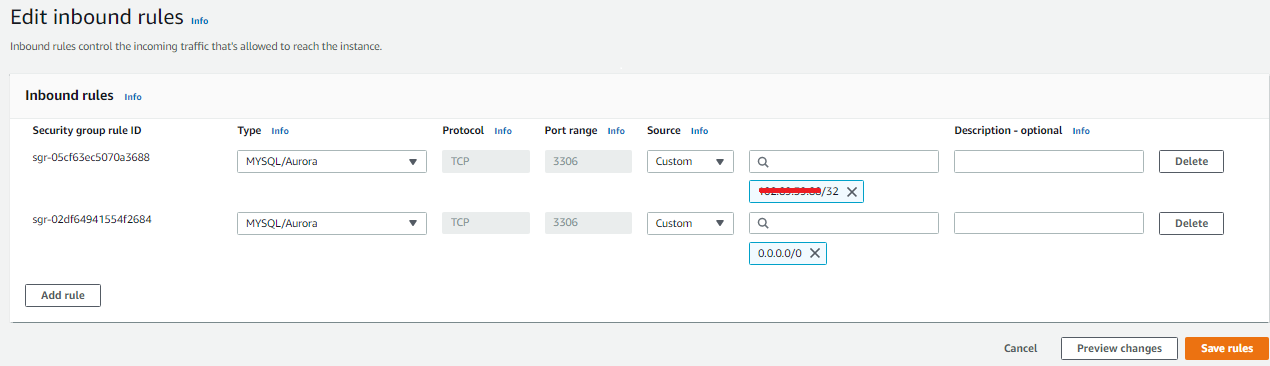Screen dimensions: 1270x366
Task: Focus the description field for rule sgr-02df64941554f2684
Action: pyautogui.click(x=1049, y=224)
